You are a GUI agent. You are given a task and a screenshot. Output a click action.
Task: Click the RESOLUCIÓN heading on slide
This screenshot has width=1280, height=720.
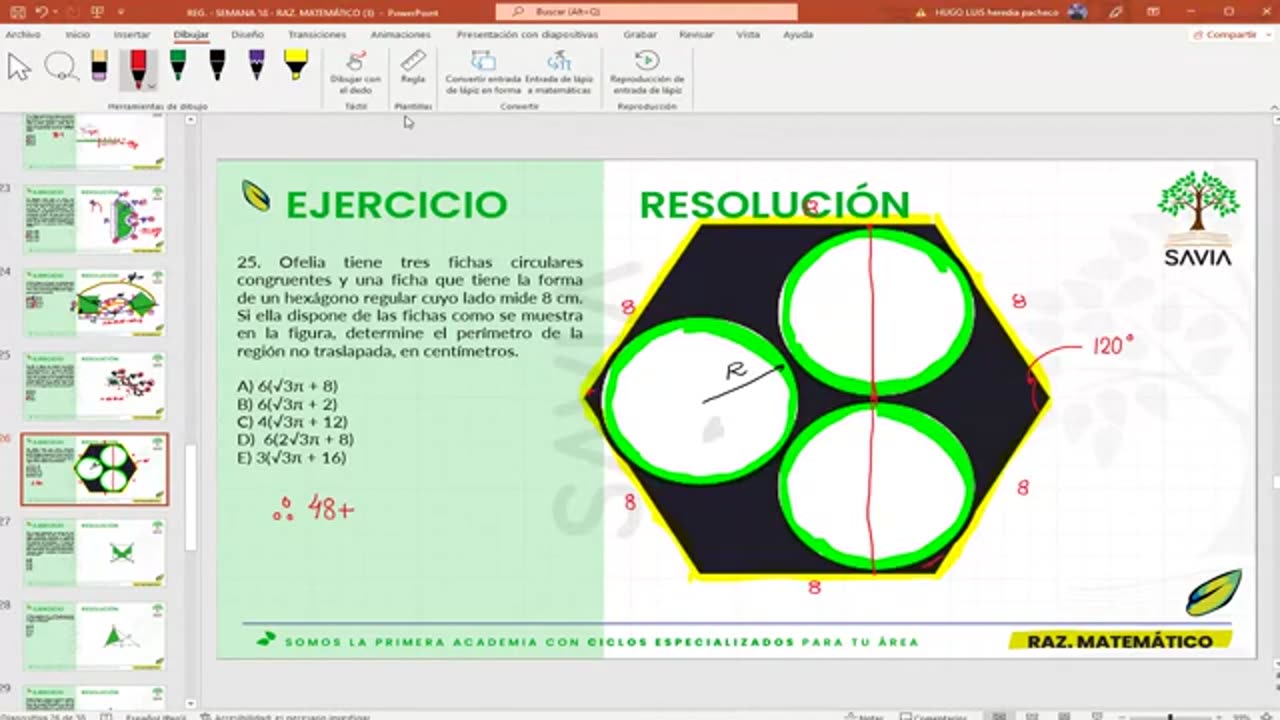(x=774, y=204)
